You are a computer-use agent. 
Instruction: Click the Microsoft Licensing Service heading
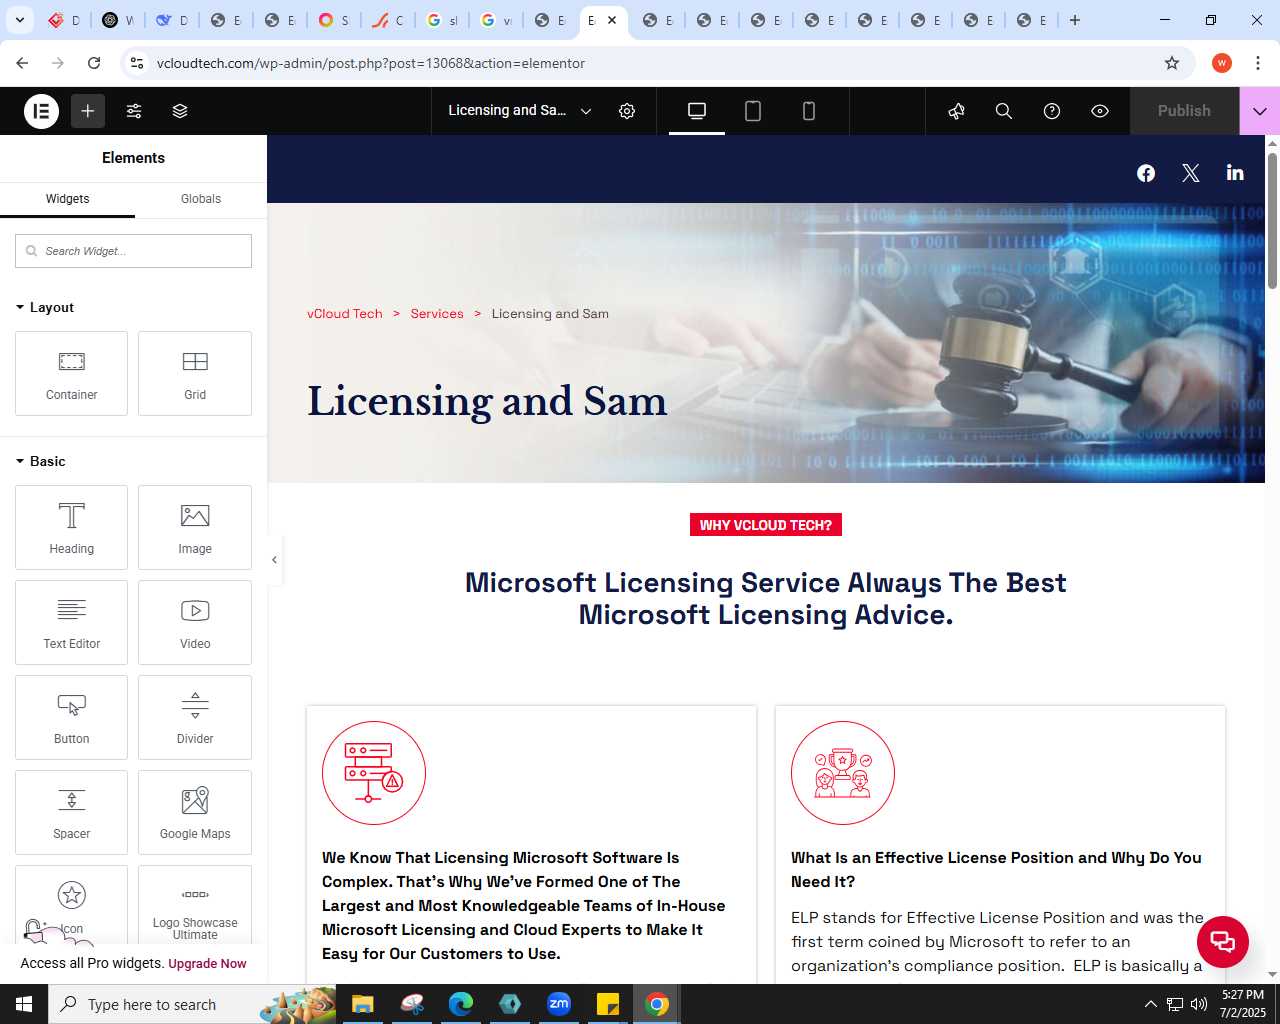[x=766, y=598]
